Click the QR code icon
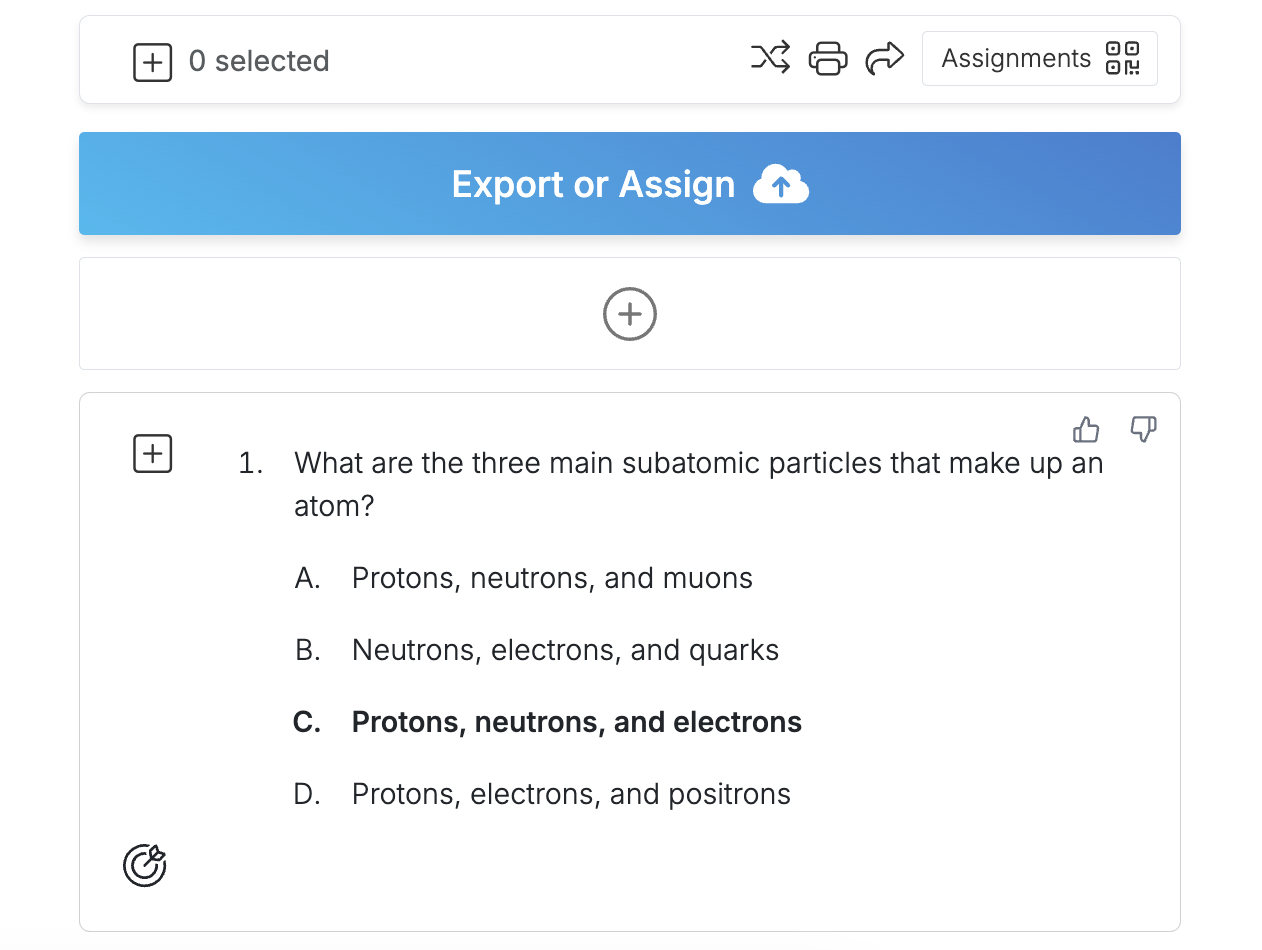The image size is (1262, 950). tap(1122, 58)
